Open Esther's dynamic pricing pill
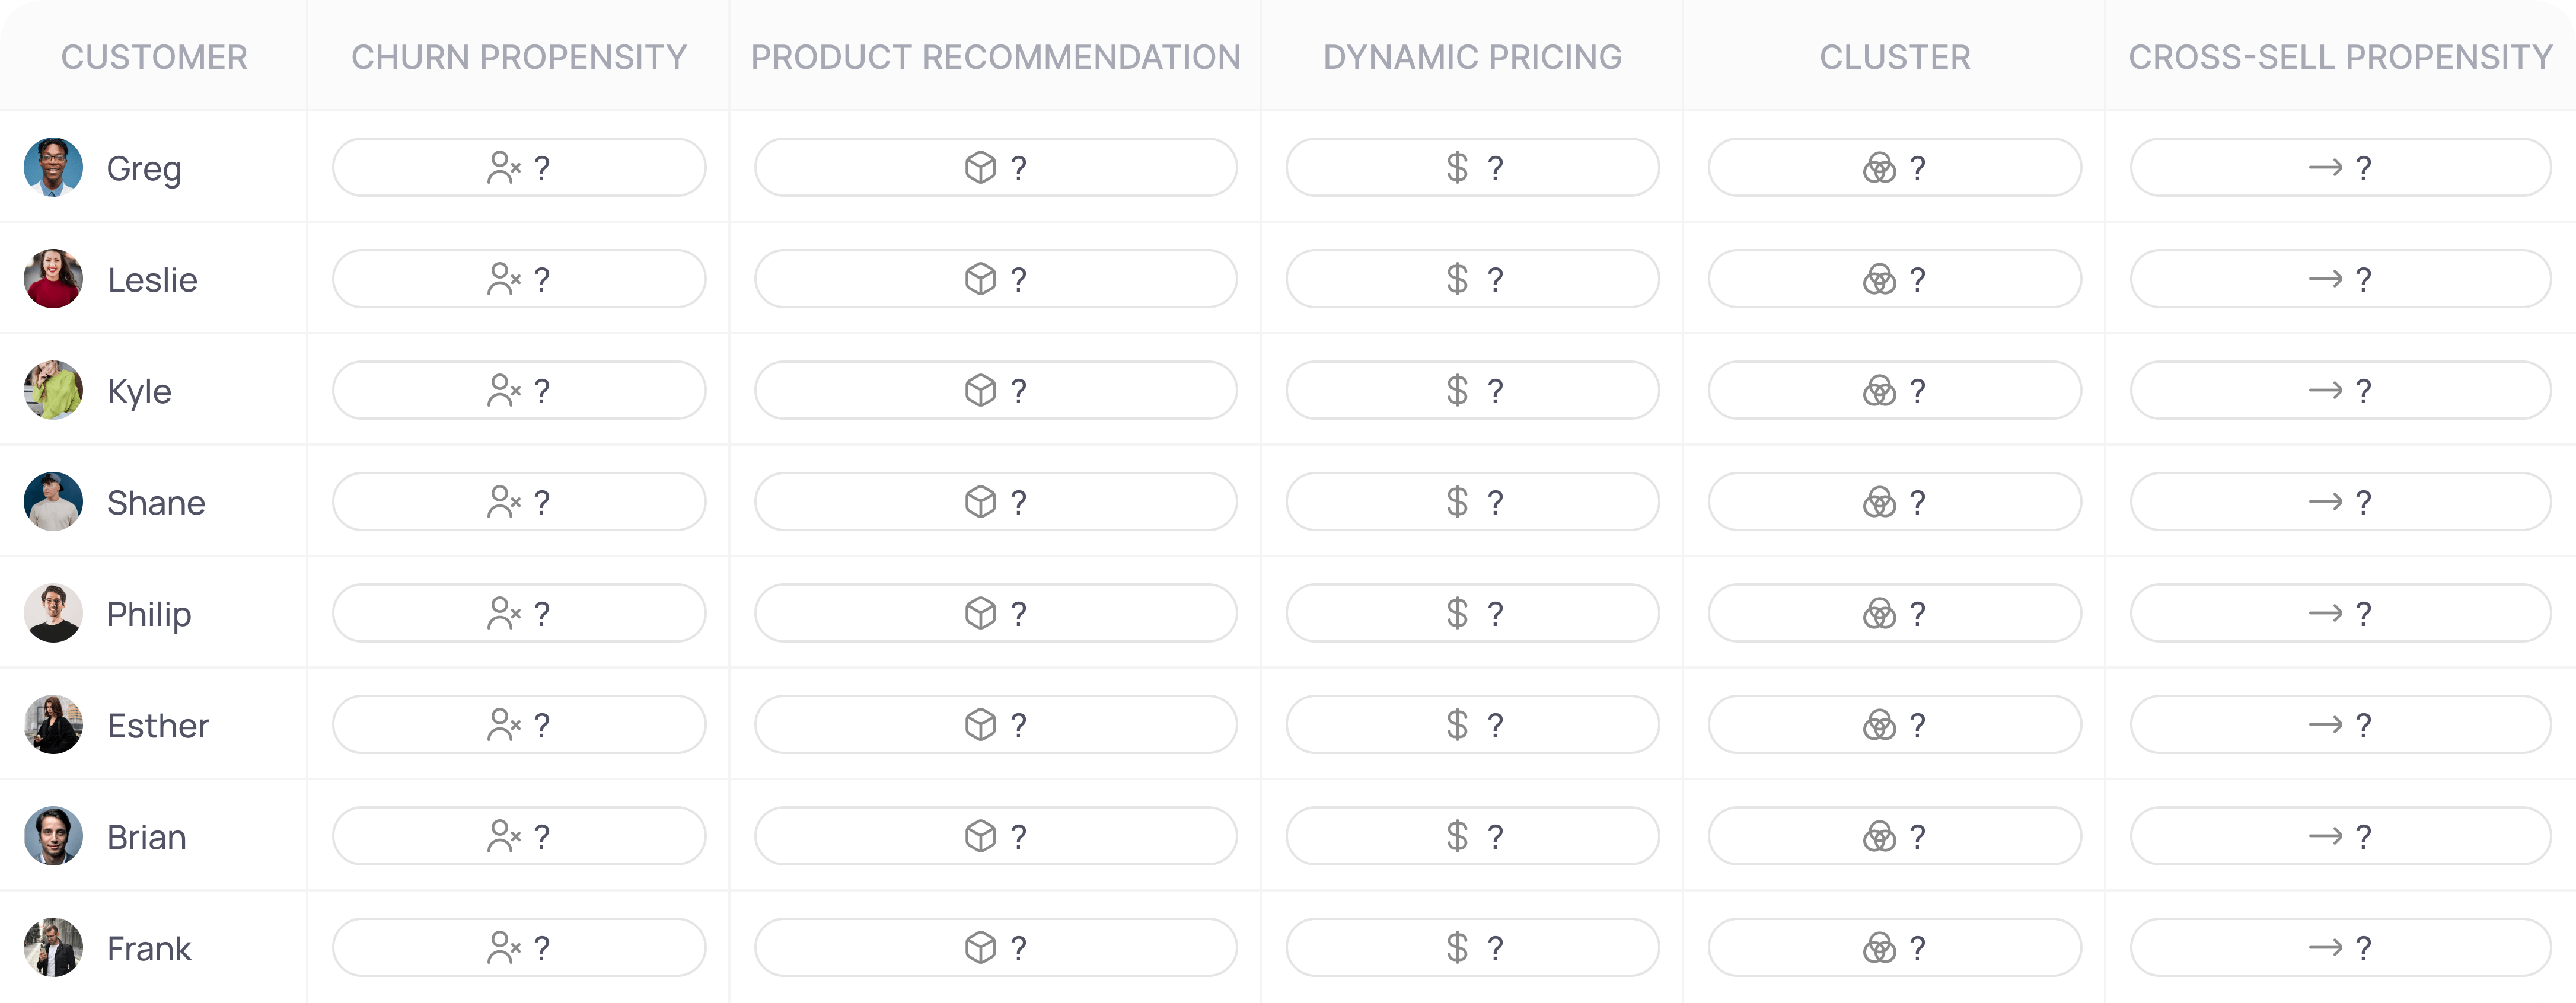 click(1472, 724)
